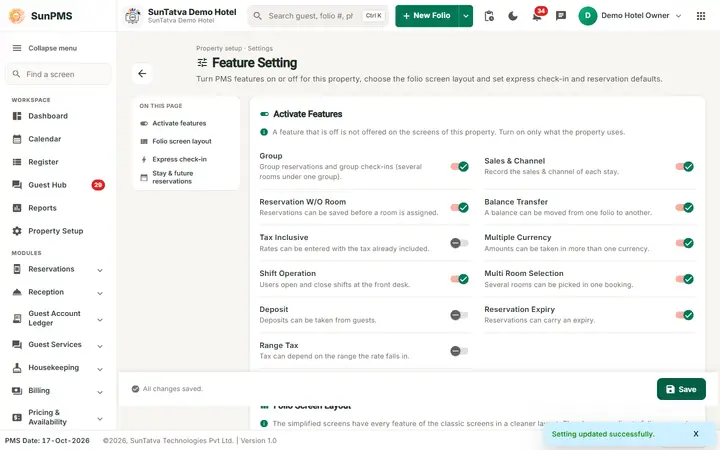Expand the Reservations module chevron
This screenshot has height=450, width=720.
[100, 270]
